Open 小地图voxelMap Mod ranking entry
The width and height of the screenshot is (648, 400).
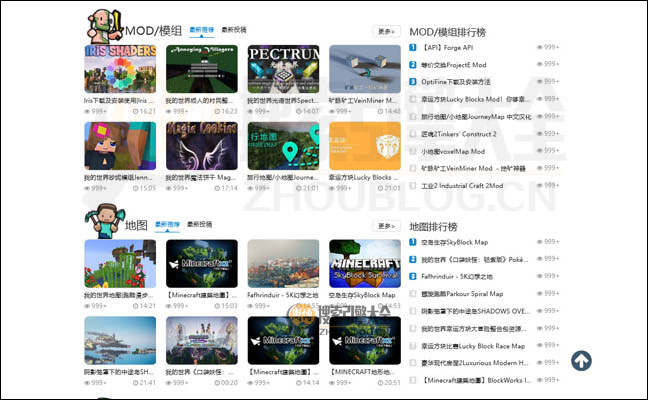[453, 151]
